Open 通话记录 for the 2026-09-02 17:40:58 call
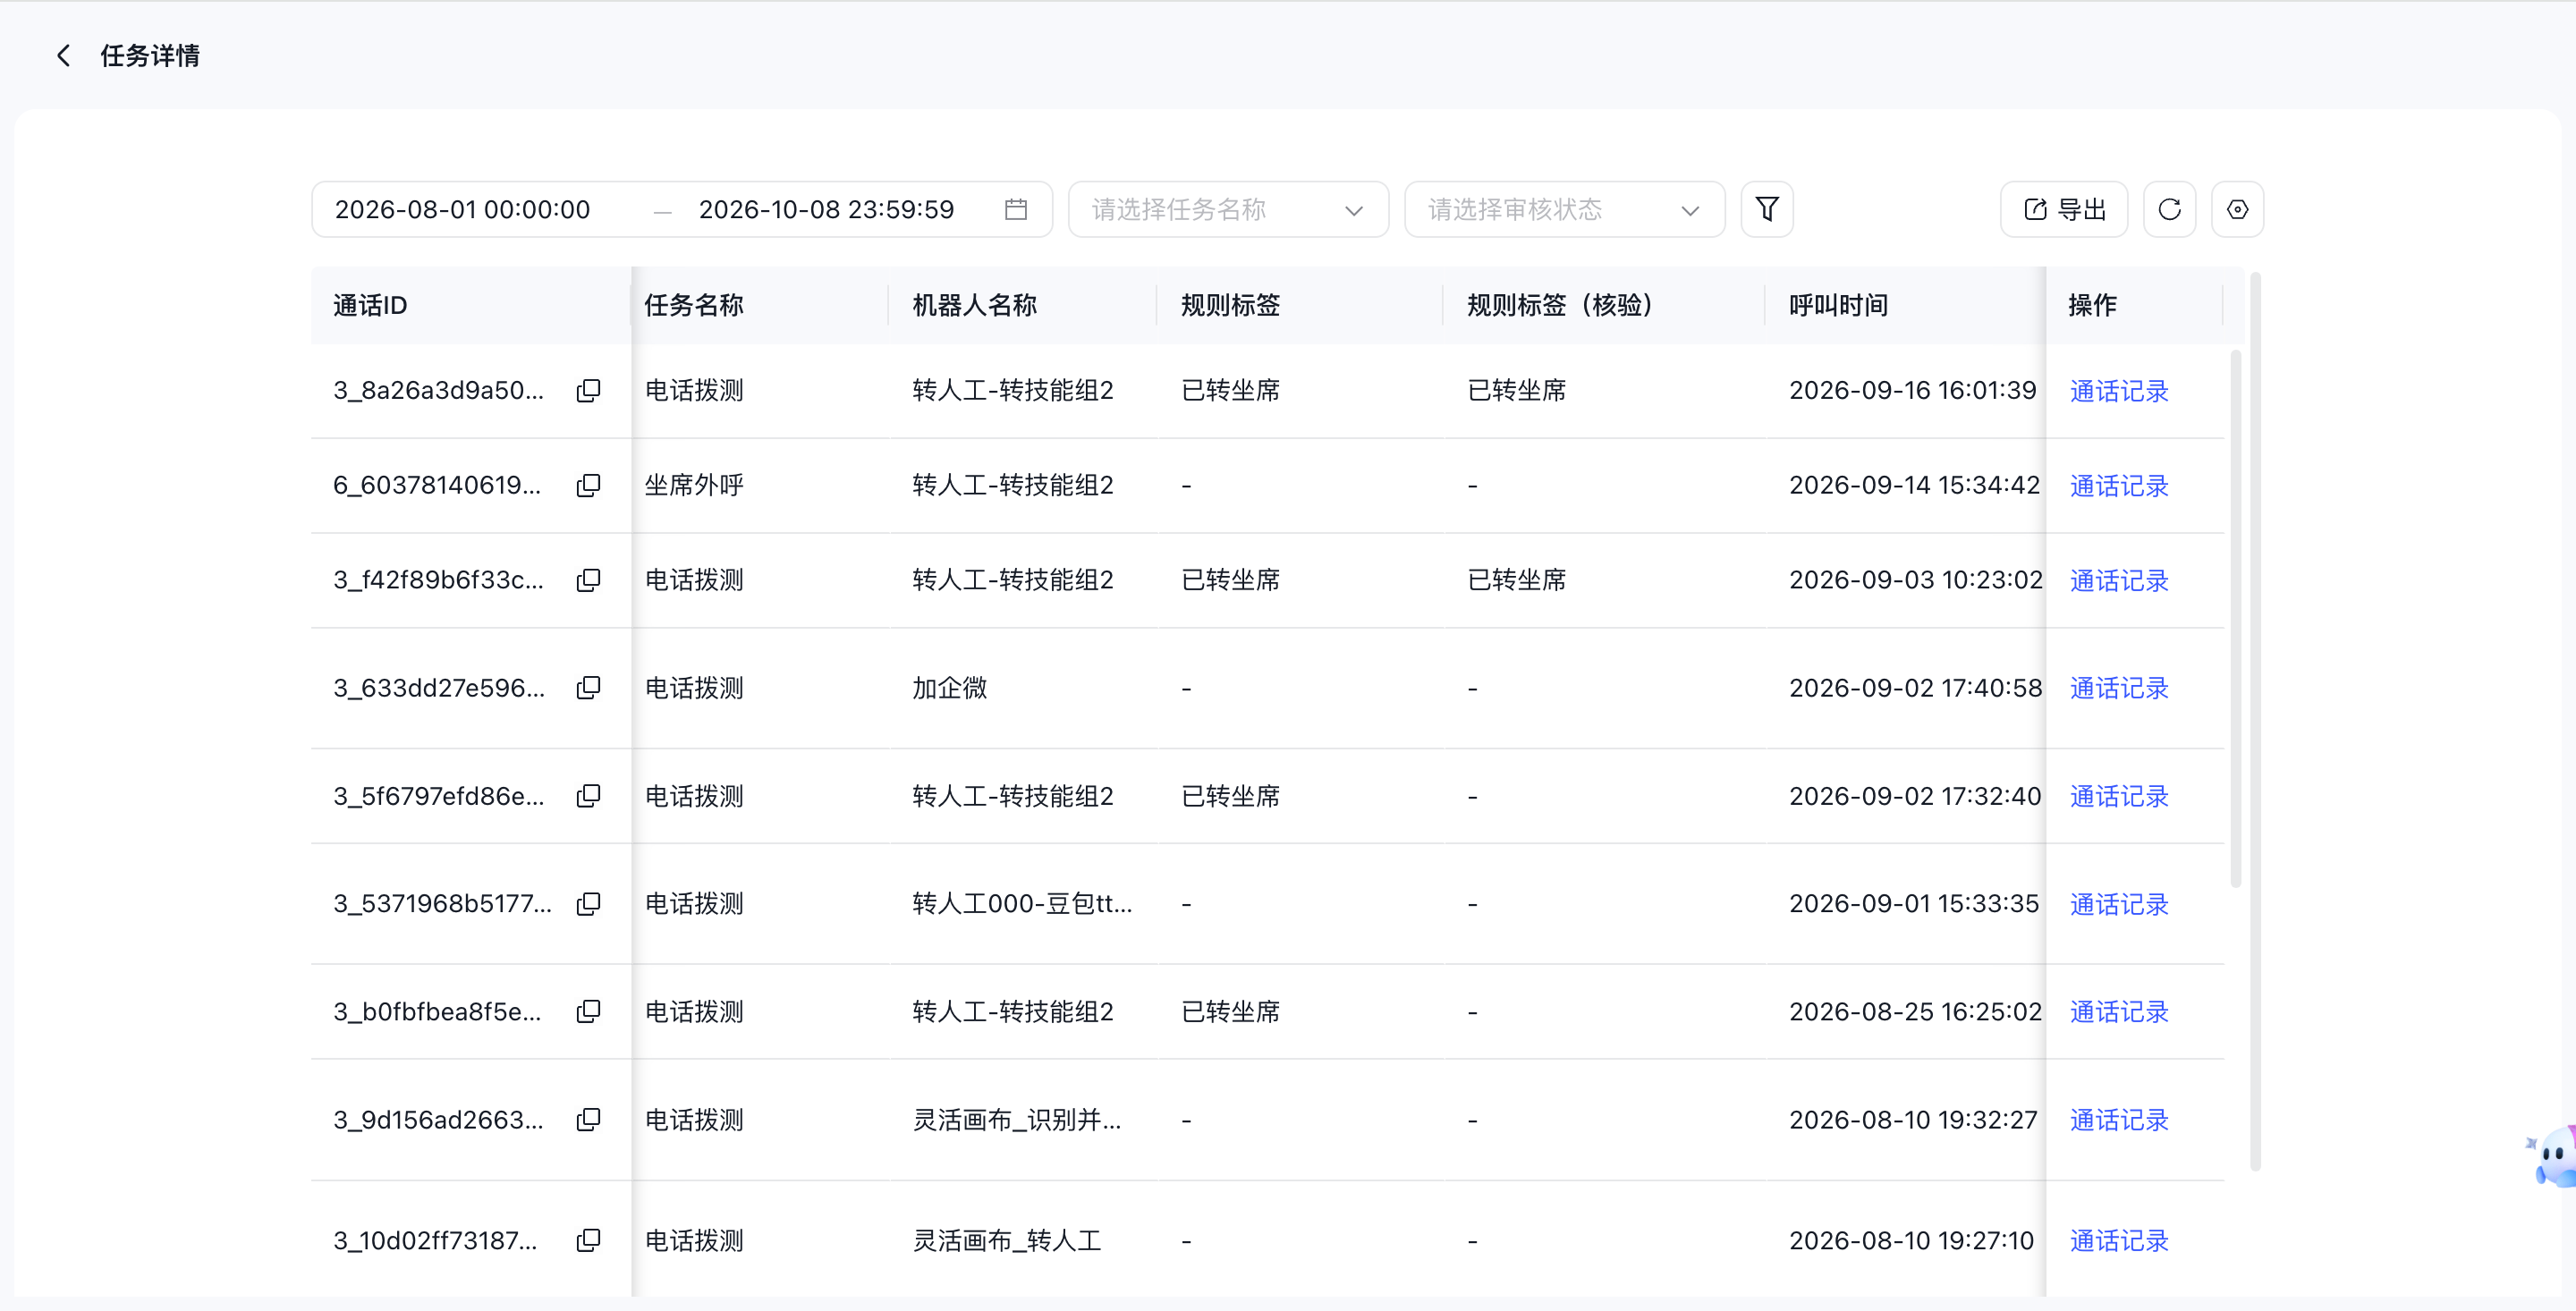2576x1311 pixels. (2118, 689)
